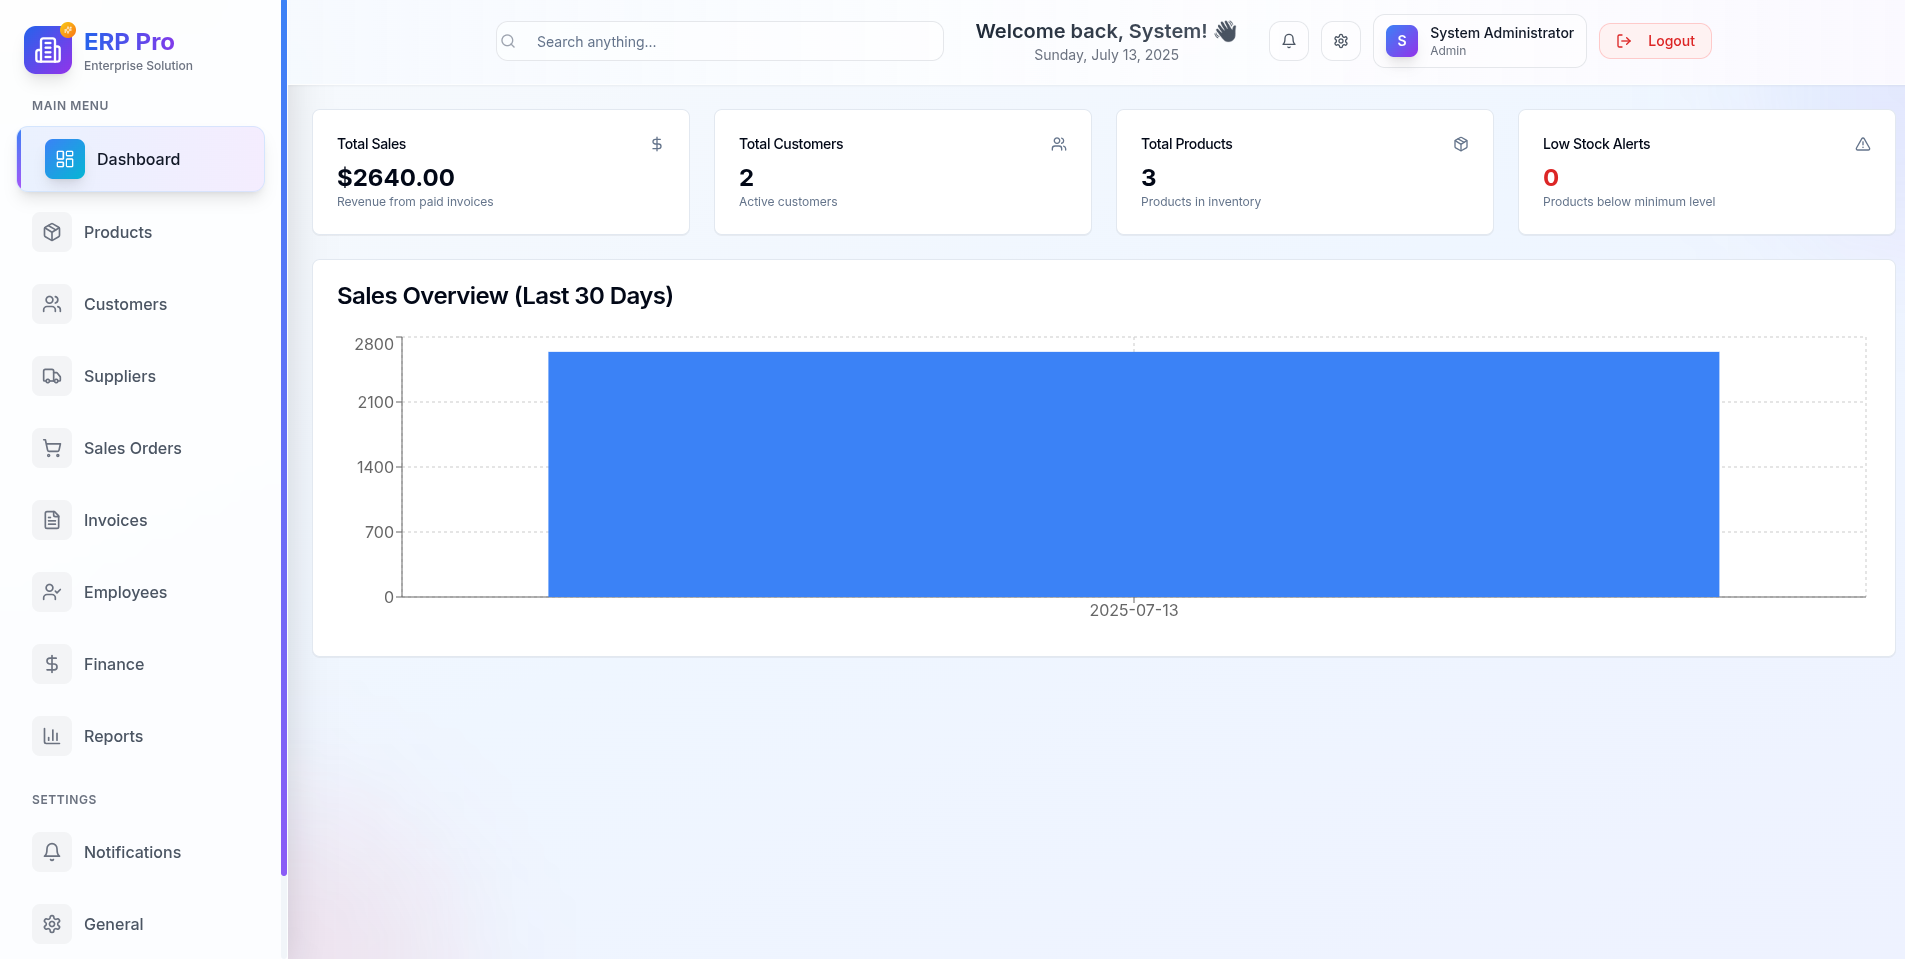The image size is (1905, 959).
Task: Click the System Administrator avatar
Action: (x=1401, y=41)
